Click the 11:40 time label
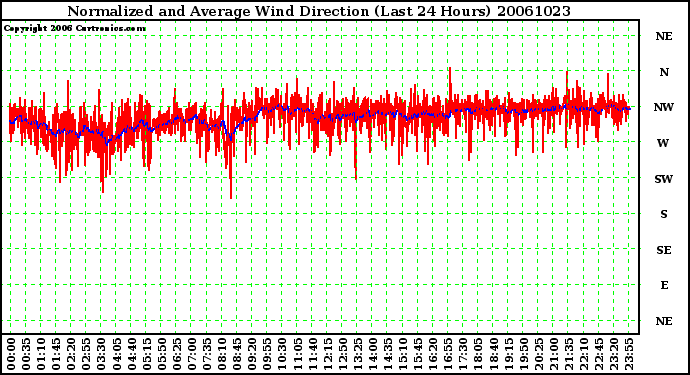Image resolution: width=690 pixels, height=375 pixels. click(x=312, y=354)
